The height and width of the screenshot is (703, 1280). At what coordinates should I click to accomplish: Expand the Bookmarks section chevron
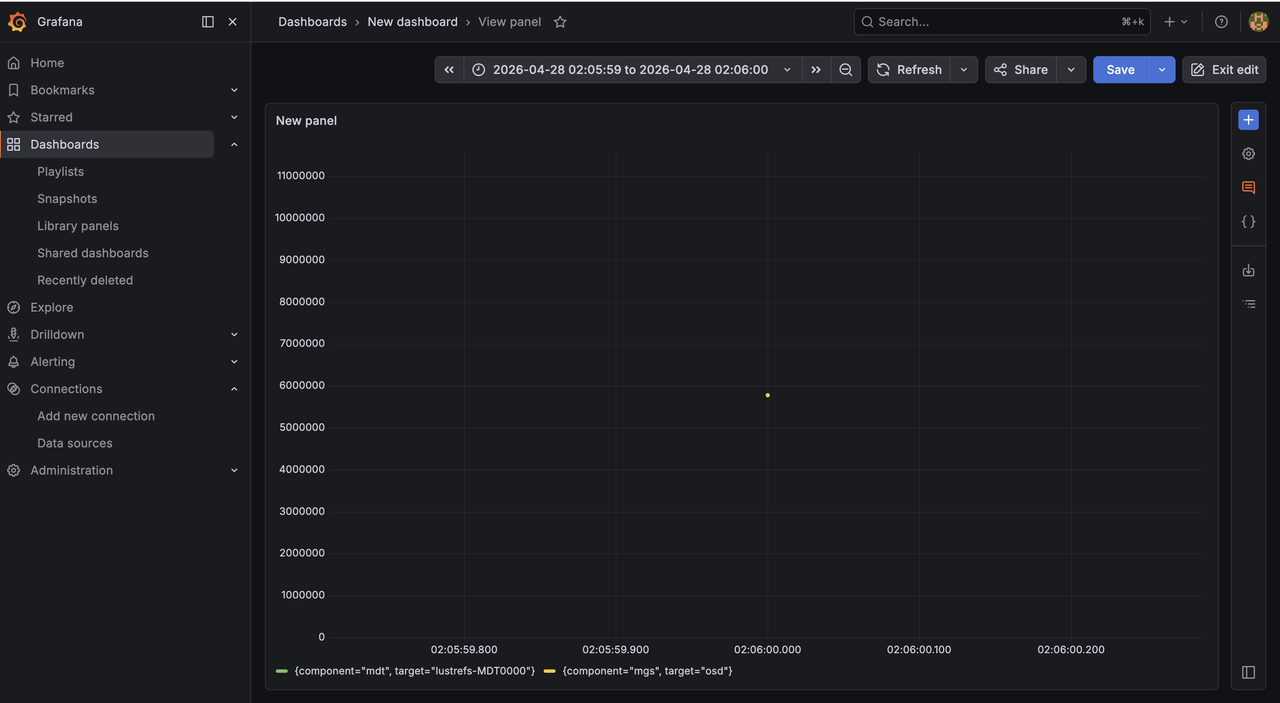pos(234,90)
